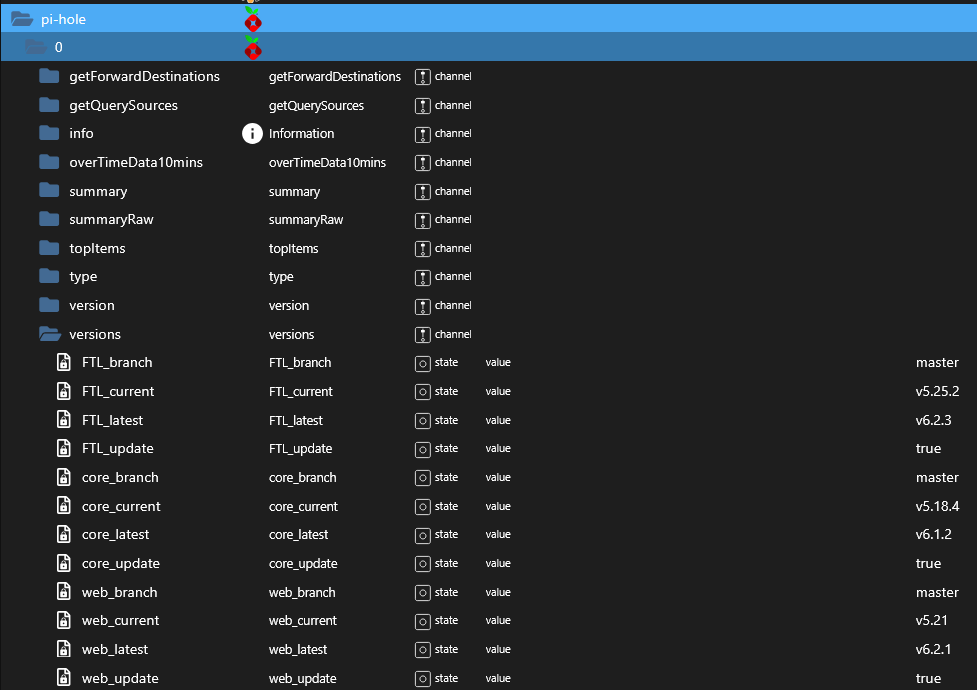Collapse the pi-hole adapter folder

click(x=22, y=19)
